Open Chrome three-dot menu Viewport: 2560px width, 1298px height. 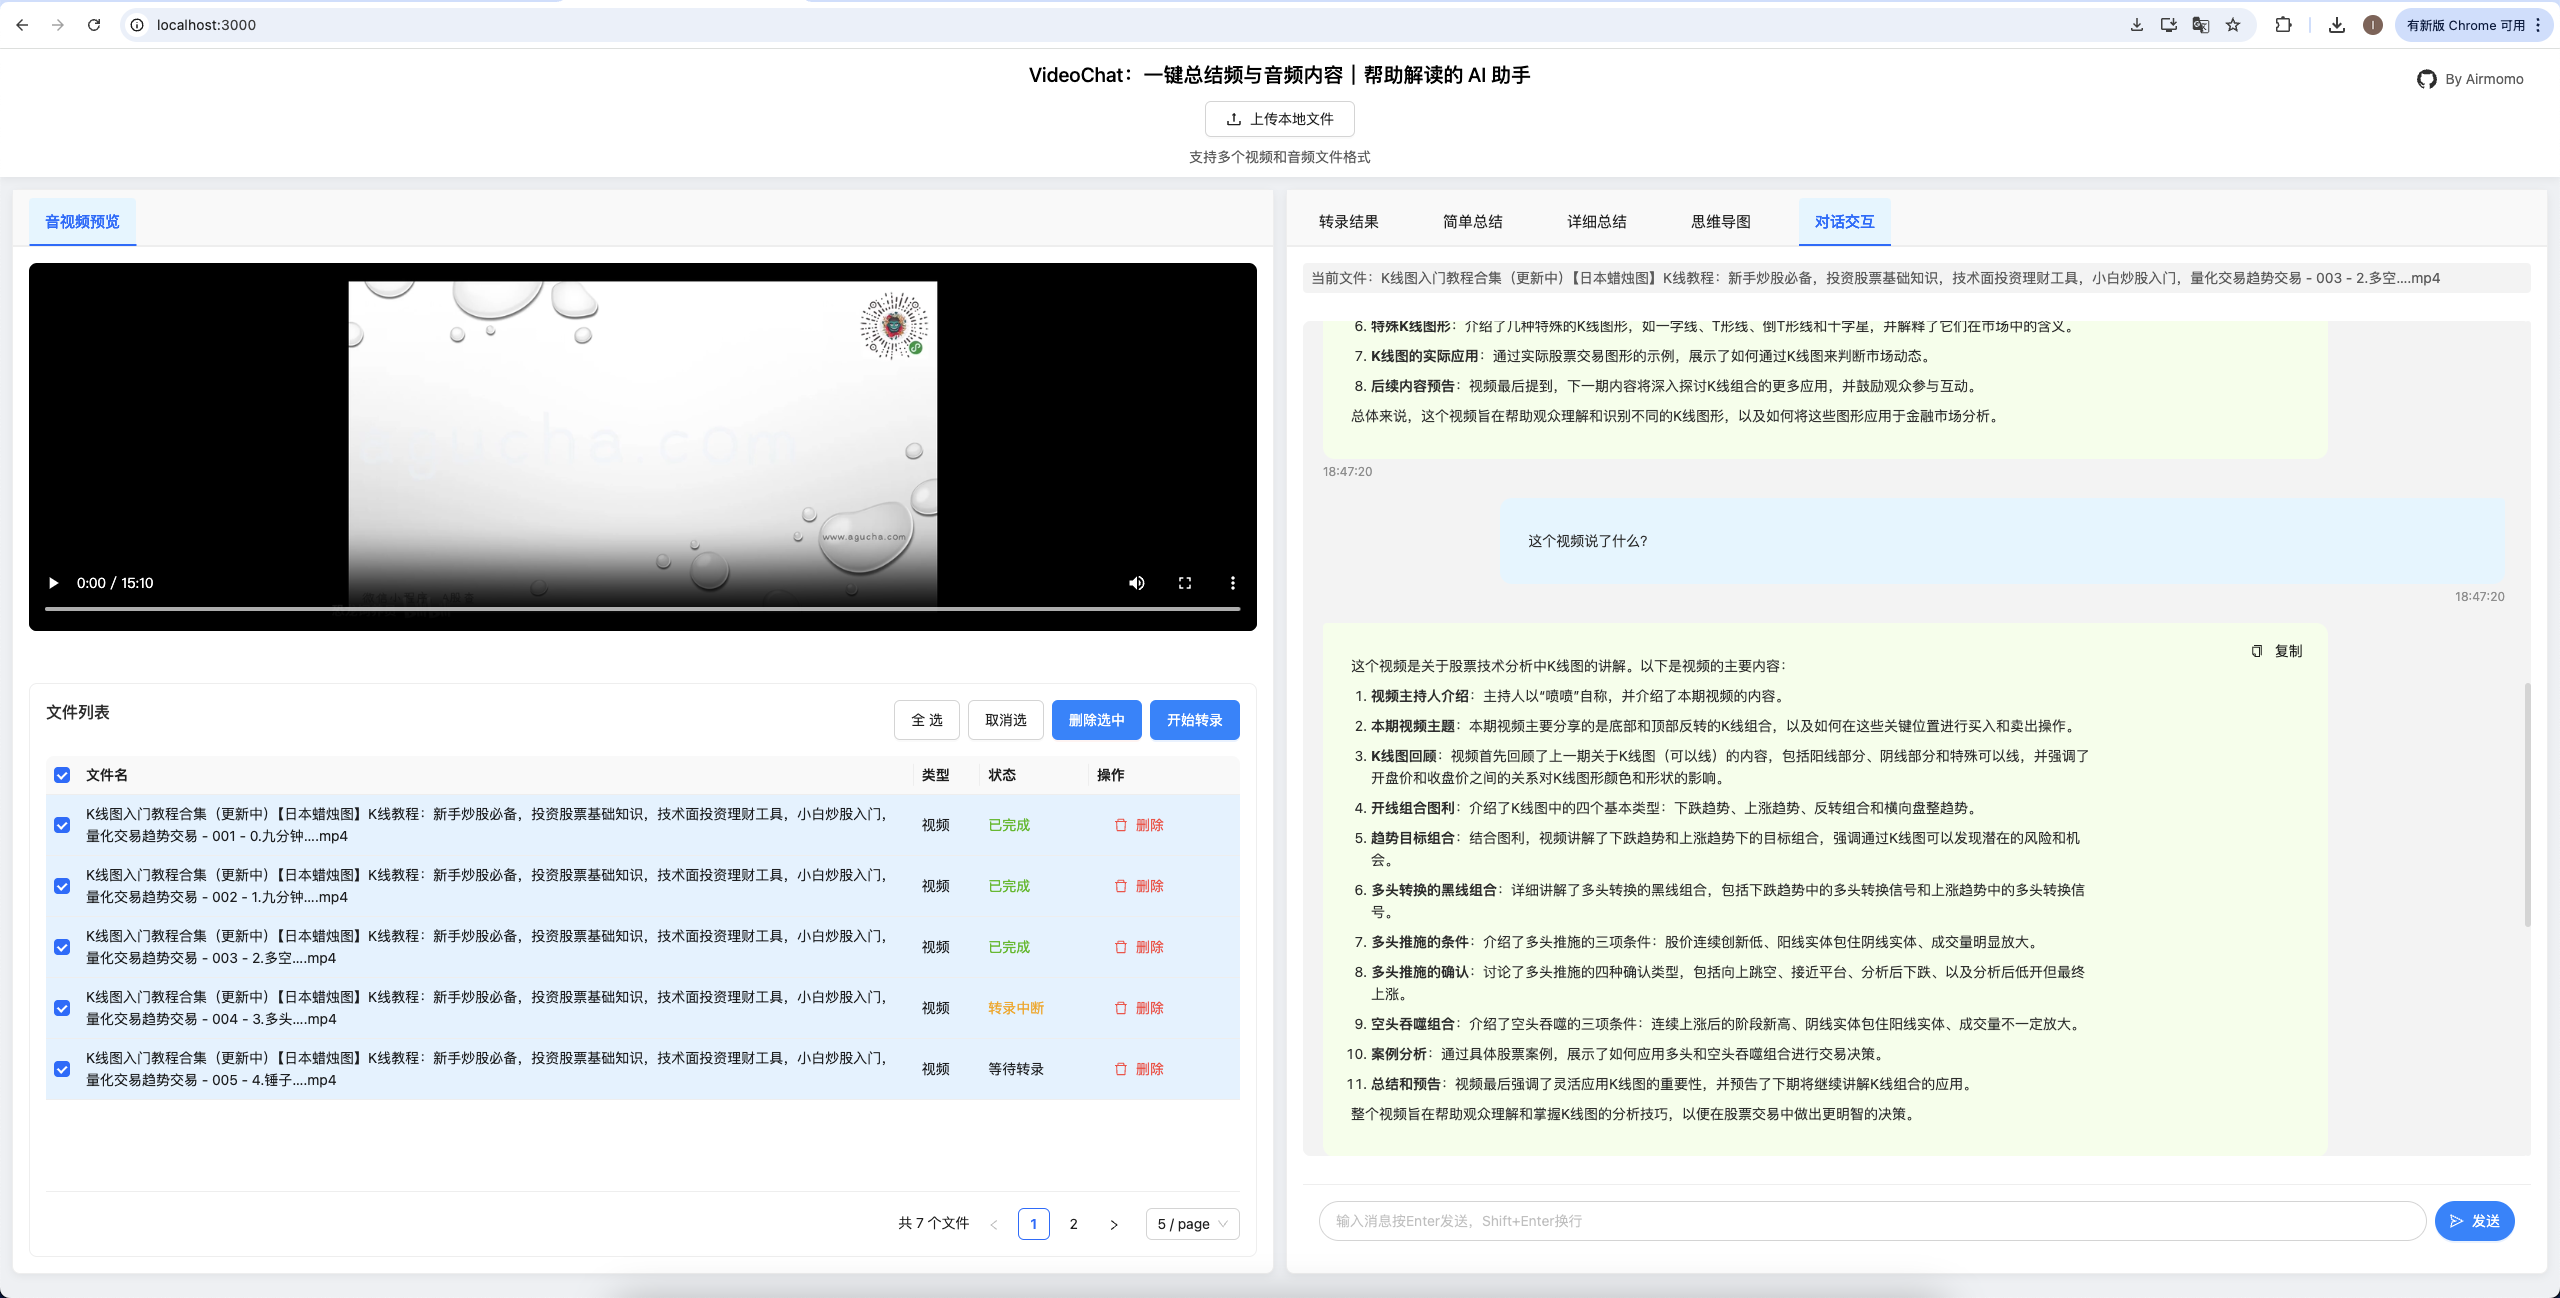pos(2538,25)
